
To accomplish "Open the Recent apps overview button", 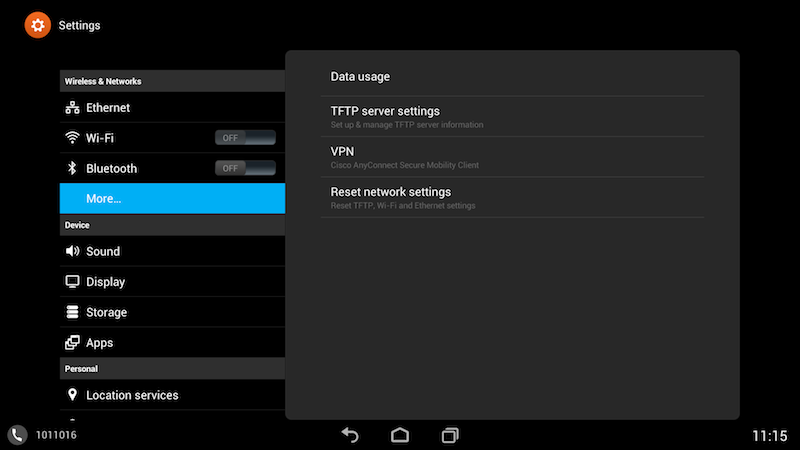I will pyautogui.click(x=450, y=435).
